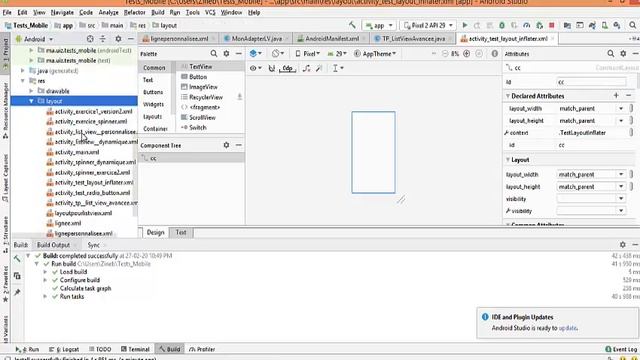Screen dimensions: 640x360
Task: Click the Make Project hammer icon
Action: coord(352,25)
